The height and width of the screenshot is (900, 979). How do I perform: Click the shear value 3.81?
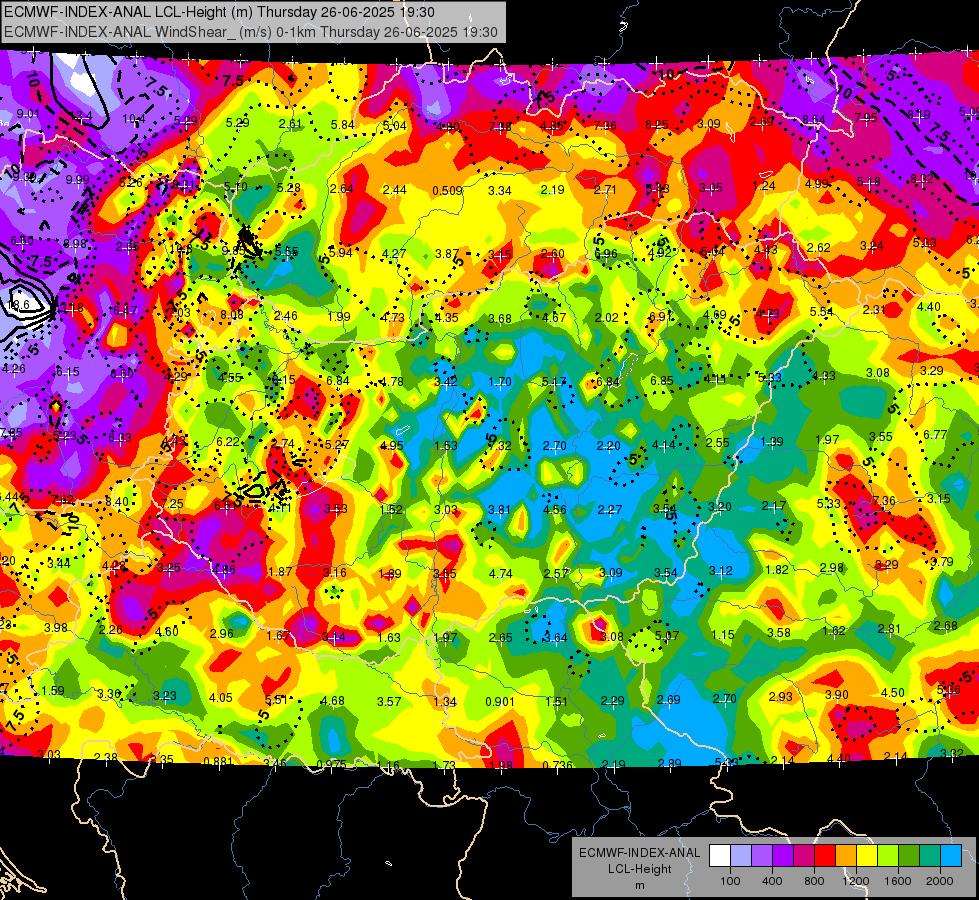point(499,510)
